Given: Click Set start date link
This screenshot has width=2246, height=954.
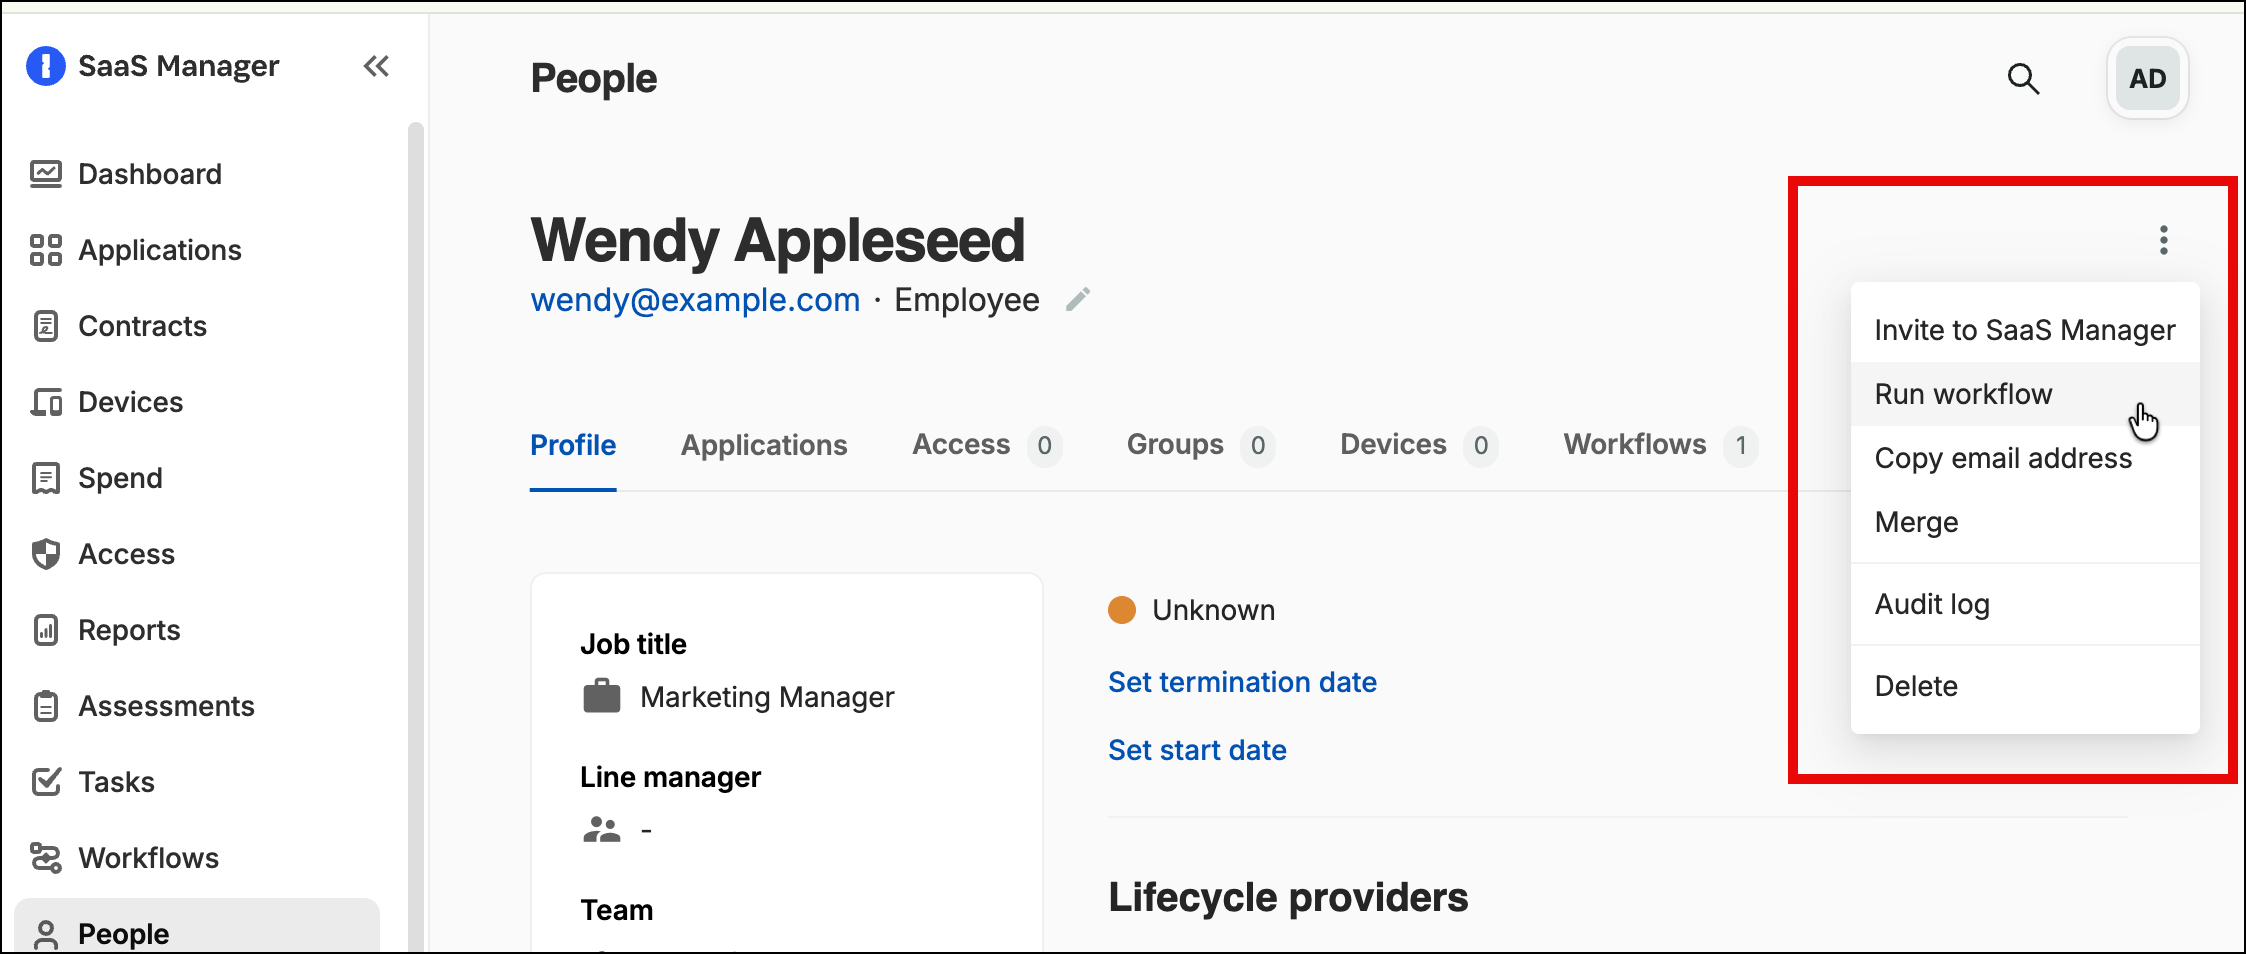Looking at the screenshot, I should [1197, 750].
